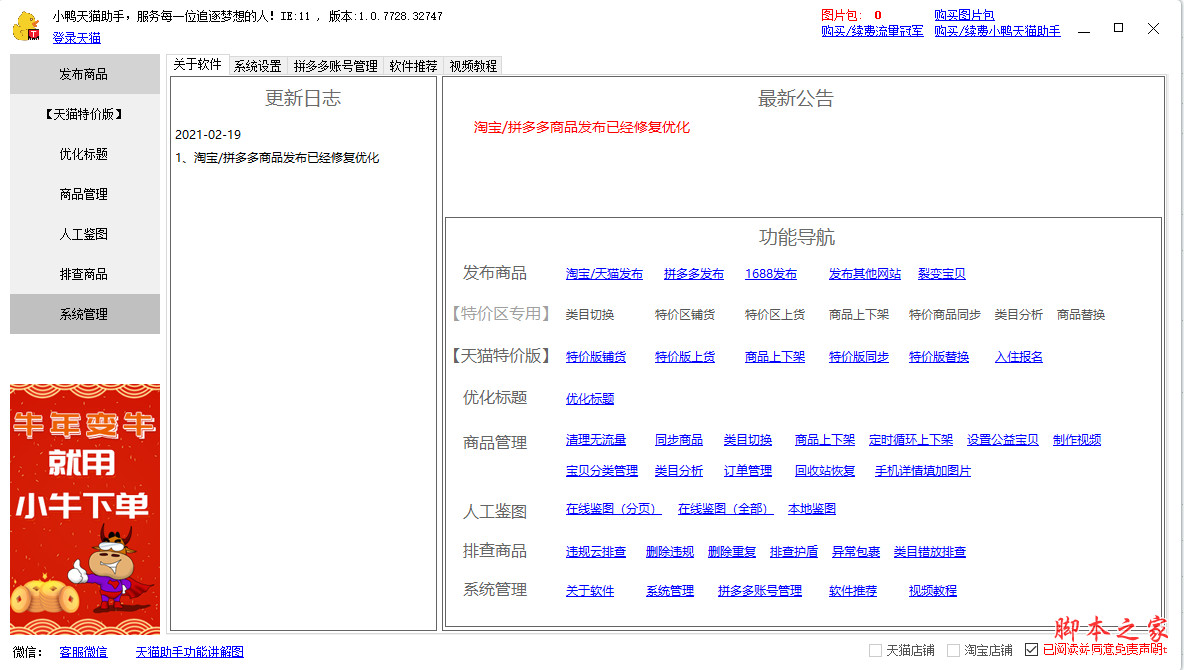Click the 清理无流量 link

click(596, 440)
